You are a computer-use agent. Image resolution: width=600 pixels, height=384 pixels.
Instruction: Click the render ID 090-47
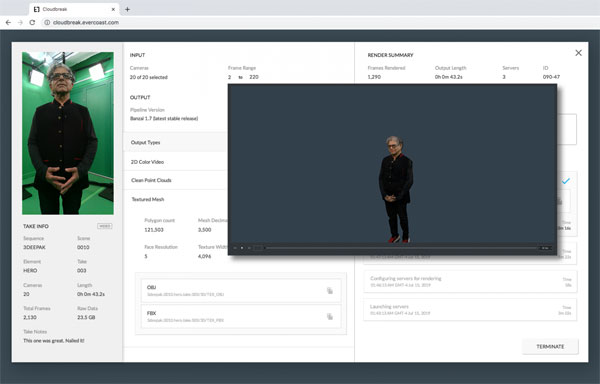pyautogui.click(x=551, y=76)
